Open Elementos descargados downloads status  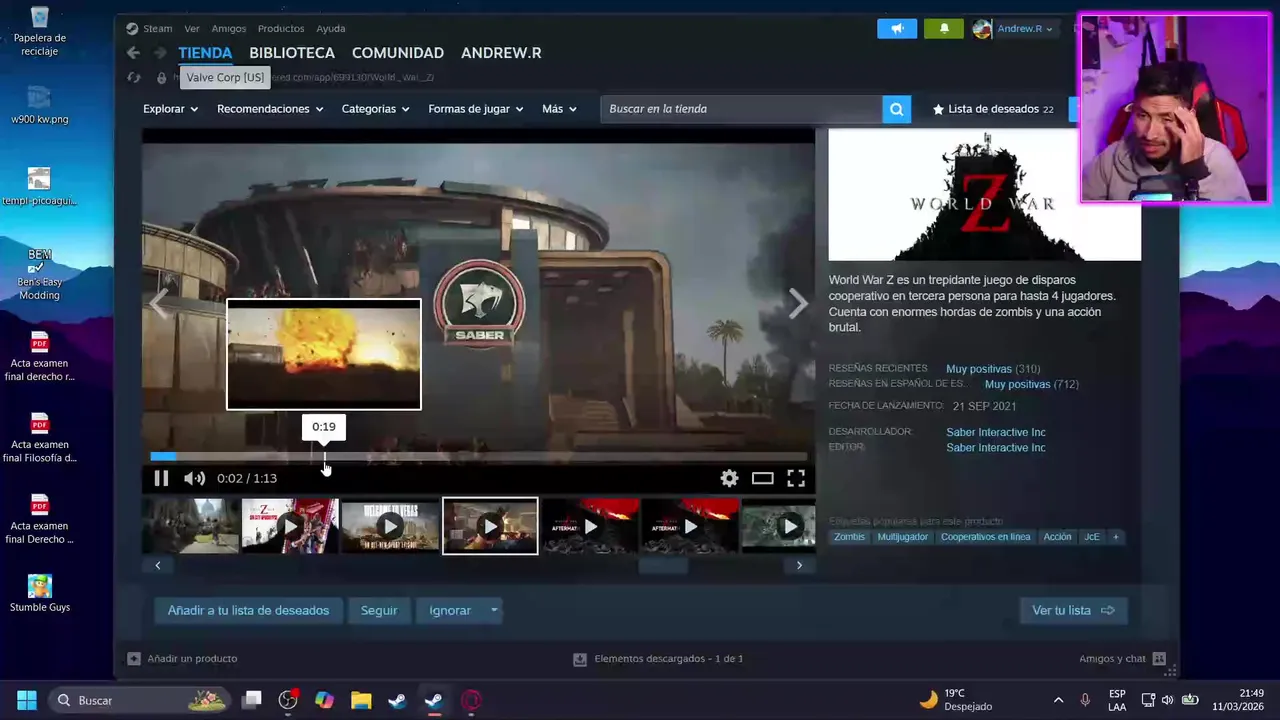pos(658,659)
